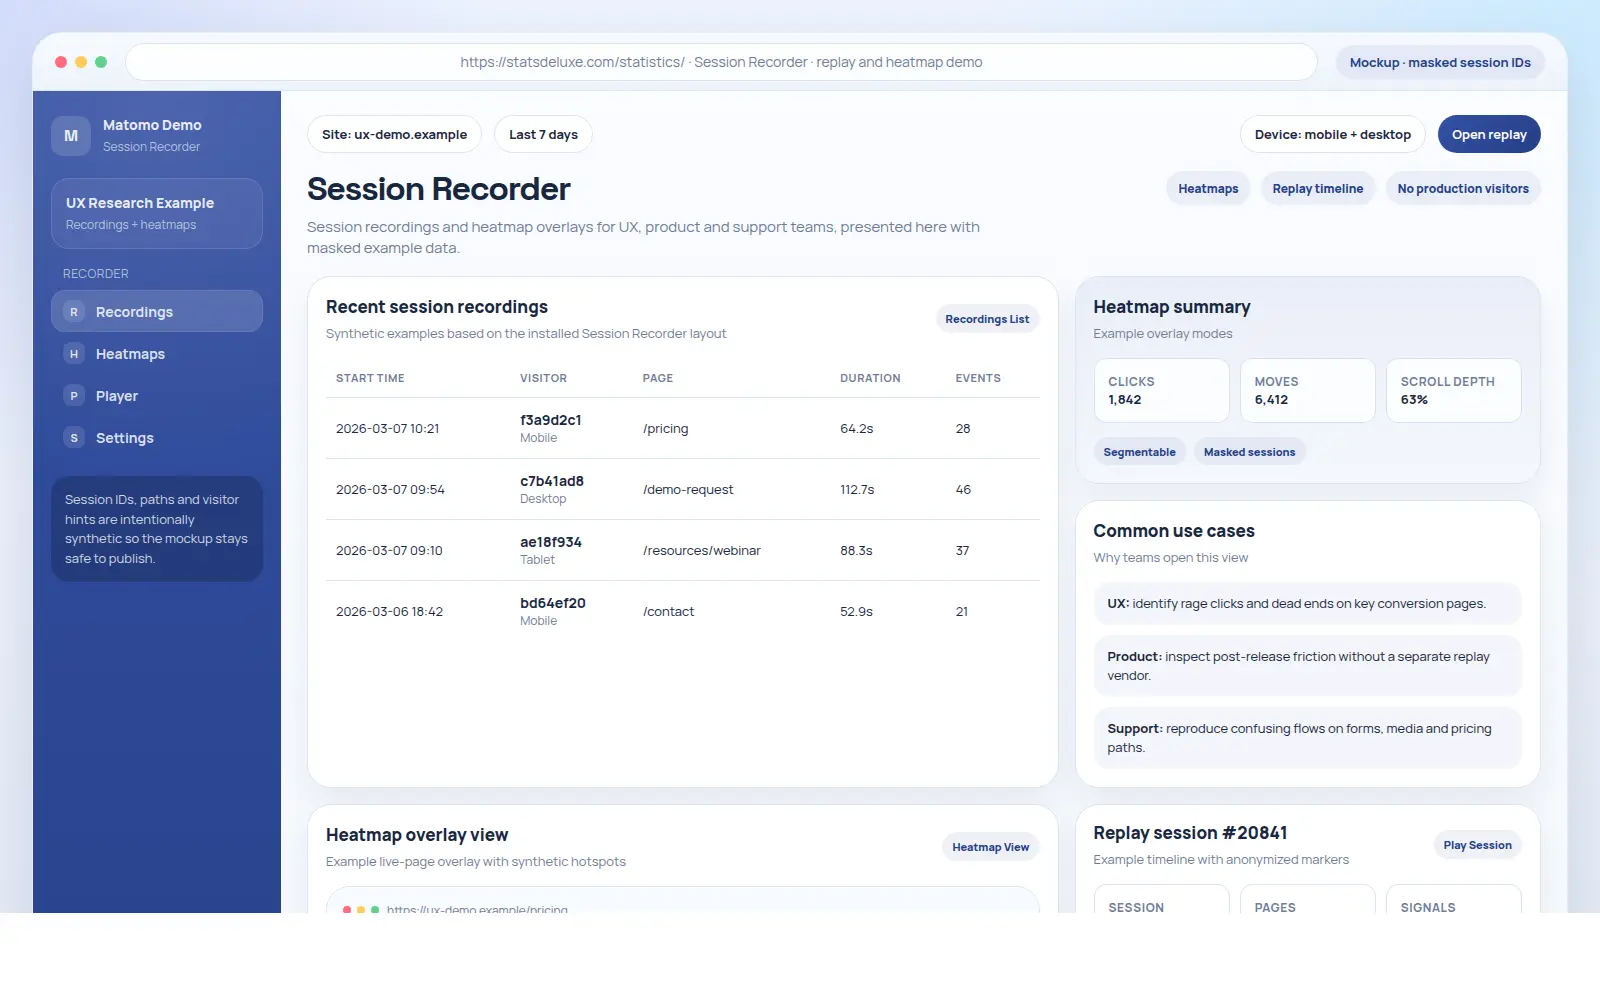Click the browser address bar
Viewport: 1600px width, 1000px height.
click(x=721, y=62)
